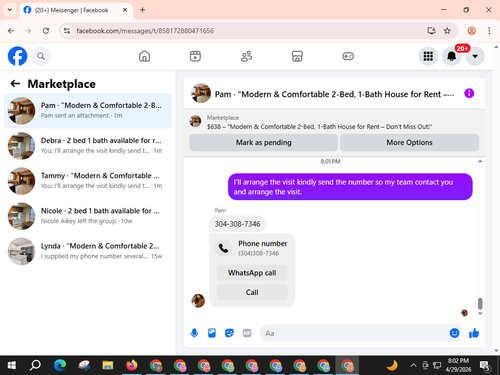Open the Windows Start menu
The width and height of the screenshot is (500, 375).
coord(11,365)
